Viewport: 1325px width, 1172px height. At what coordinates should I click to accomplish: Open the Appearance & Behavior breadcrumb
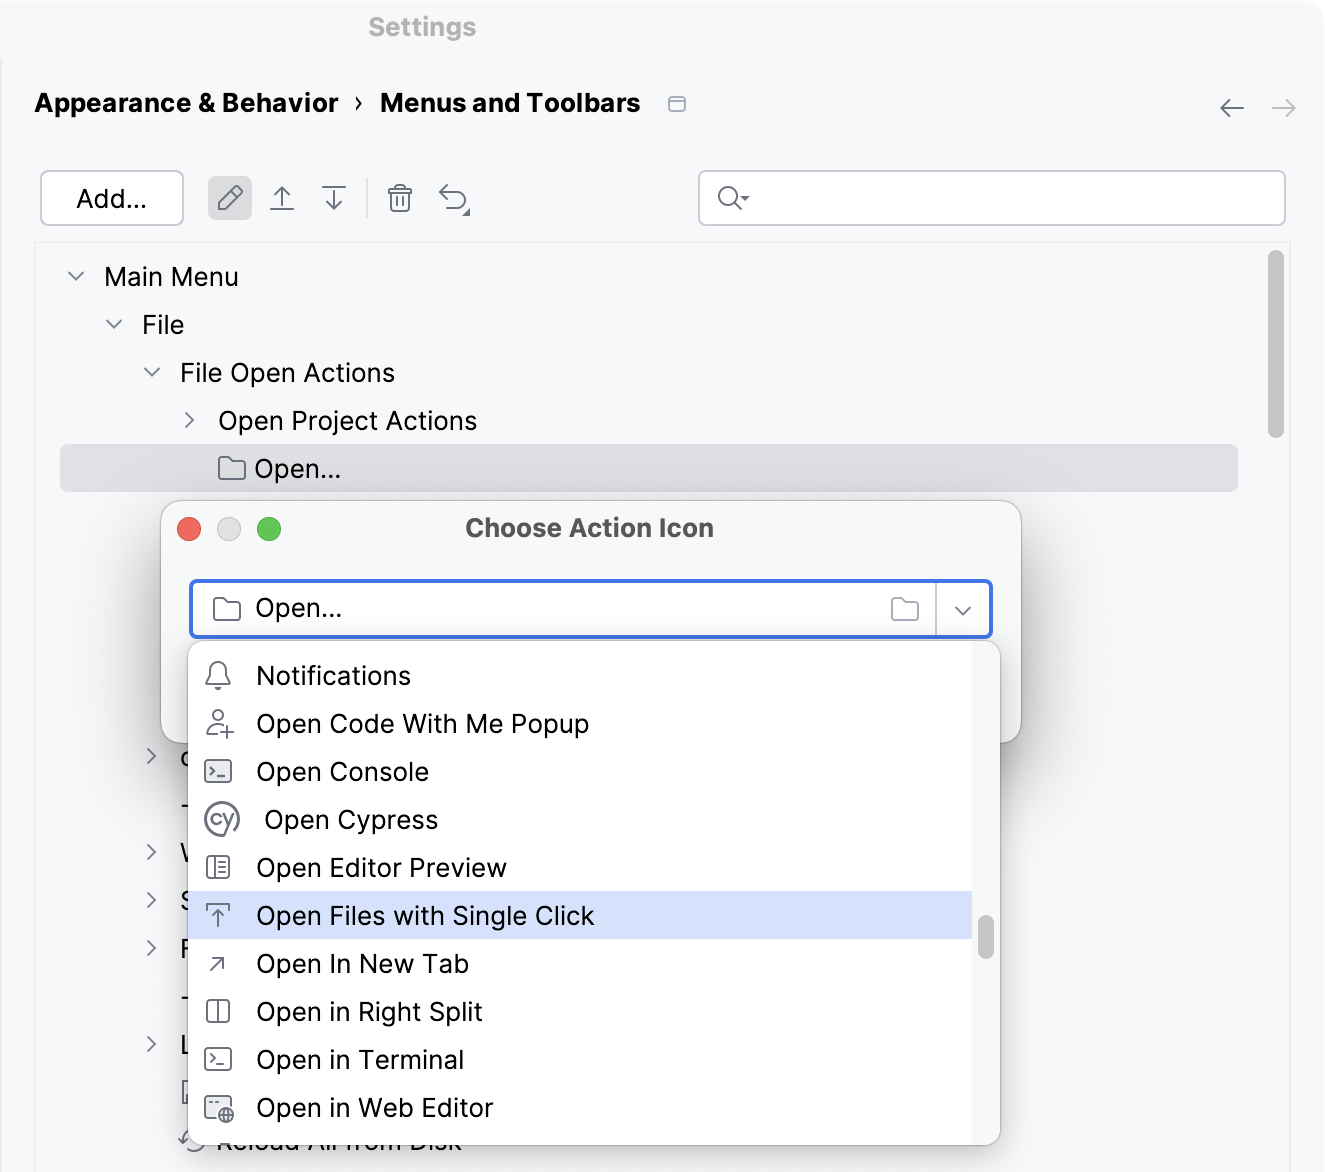[x=185, y=103]
